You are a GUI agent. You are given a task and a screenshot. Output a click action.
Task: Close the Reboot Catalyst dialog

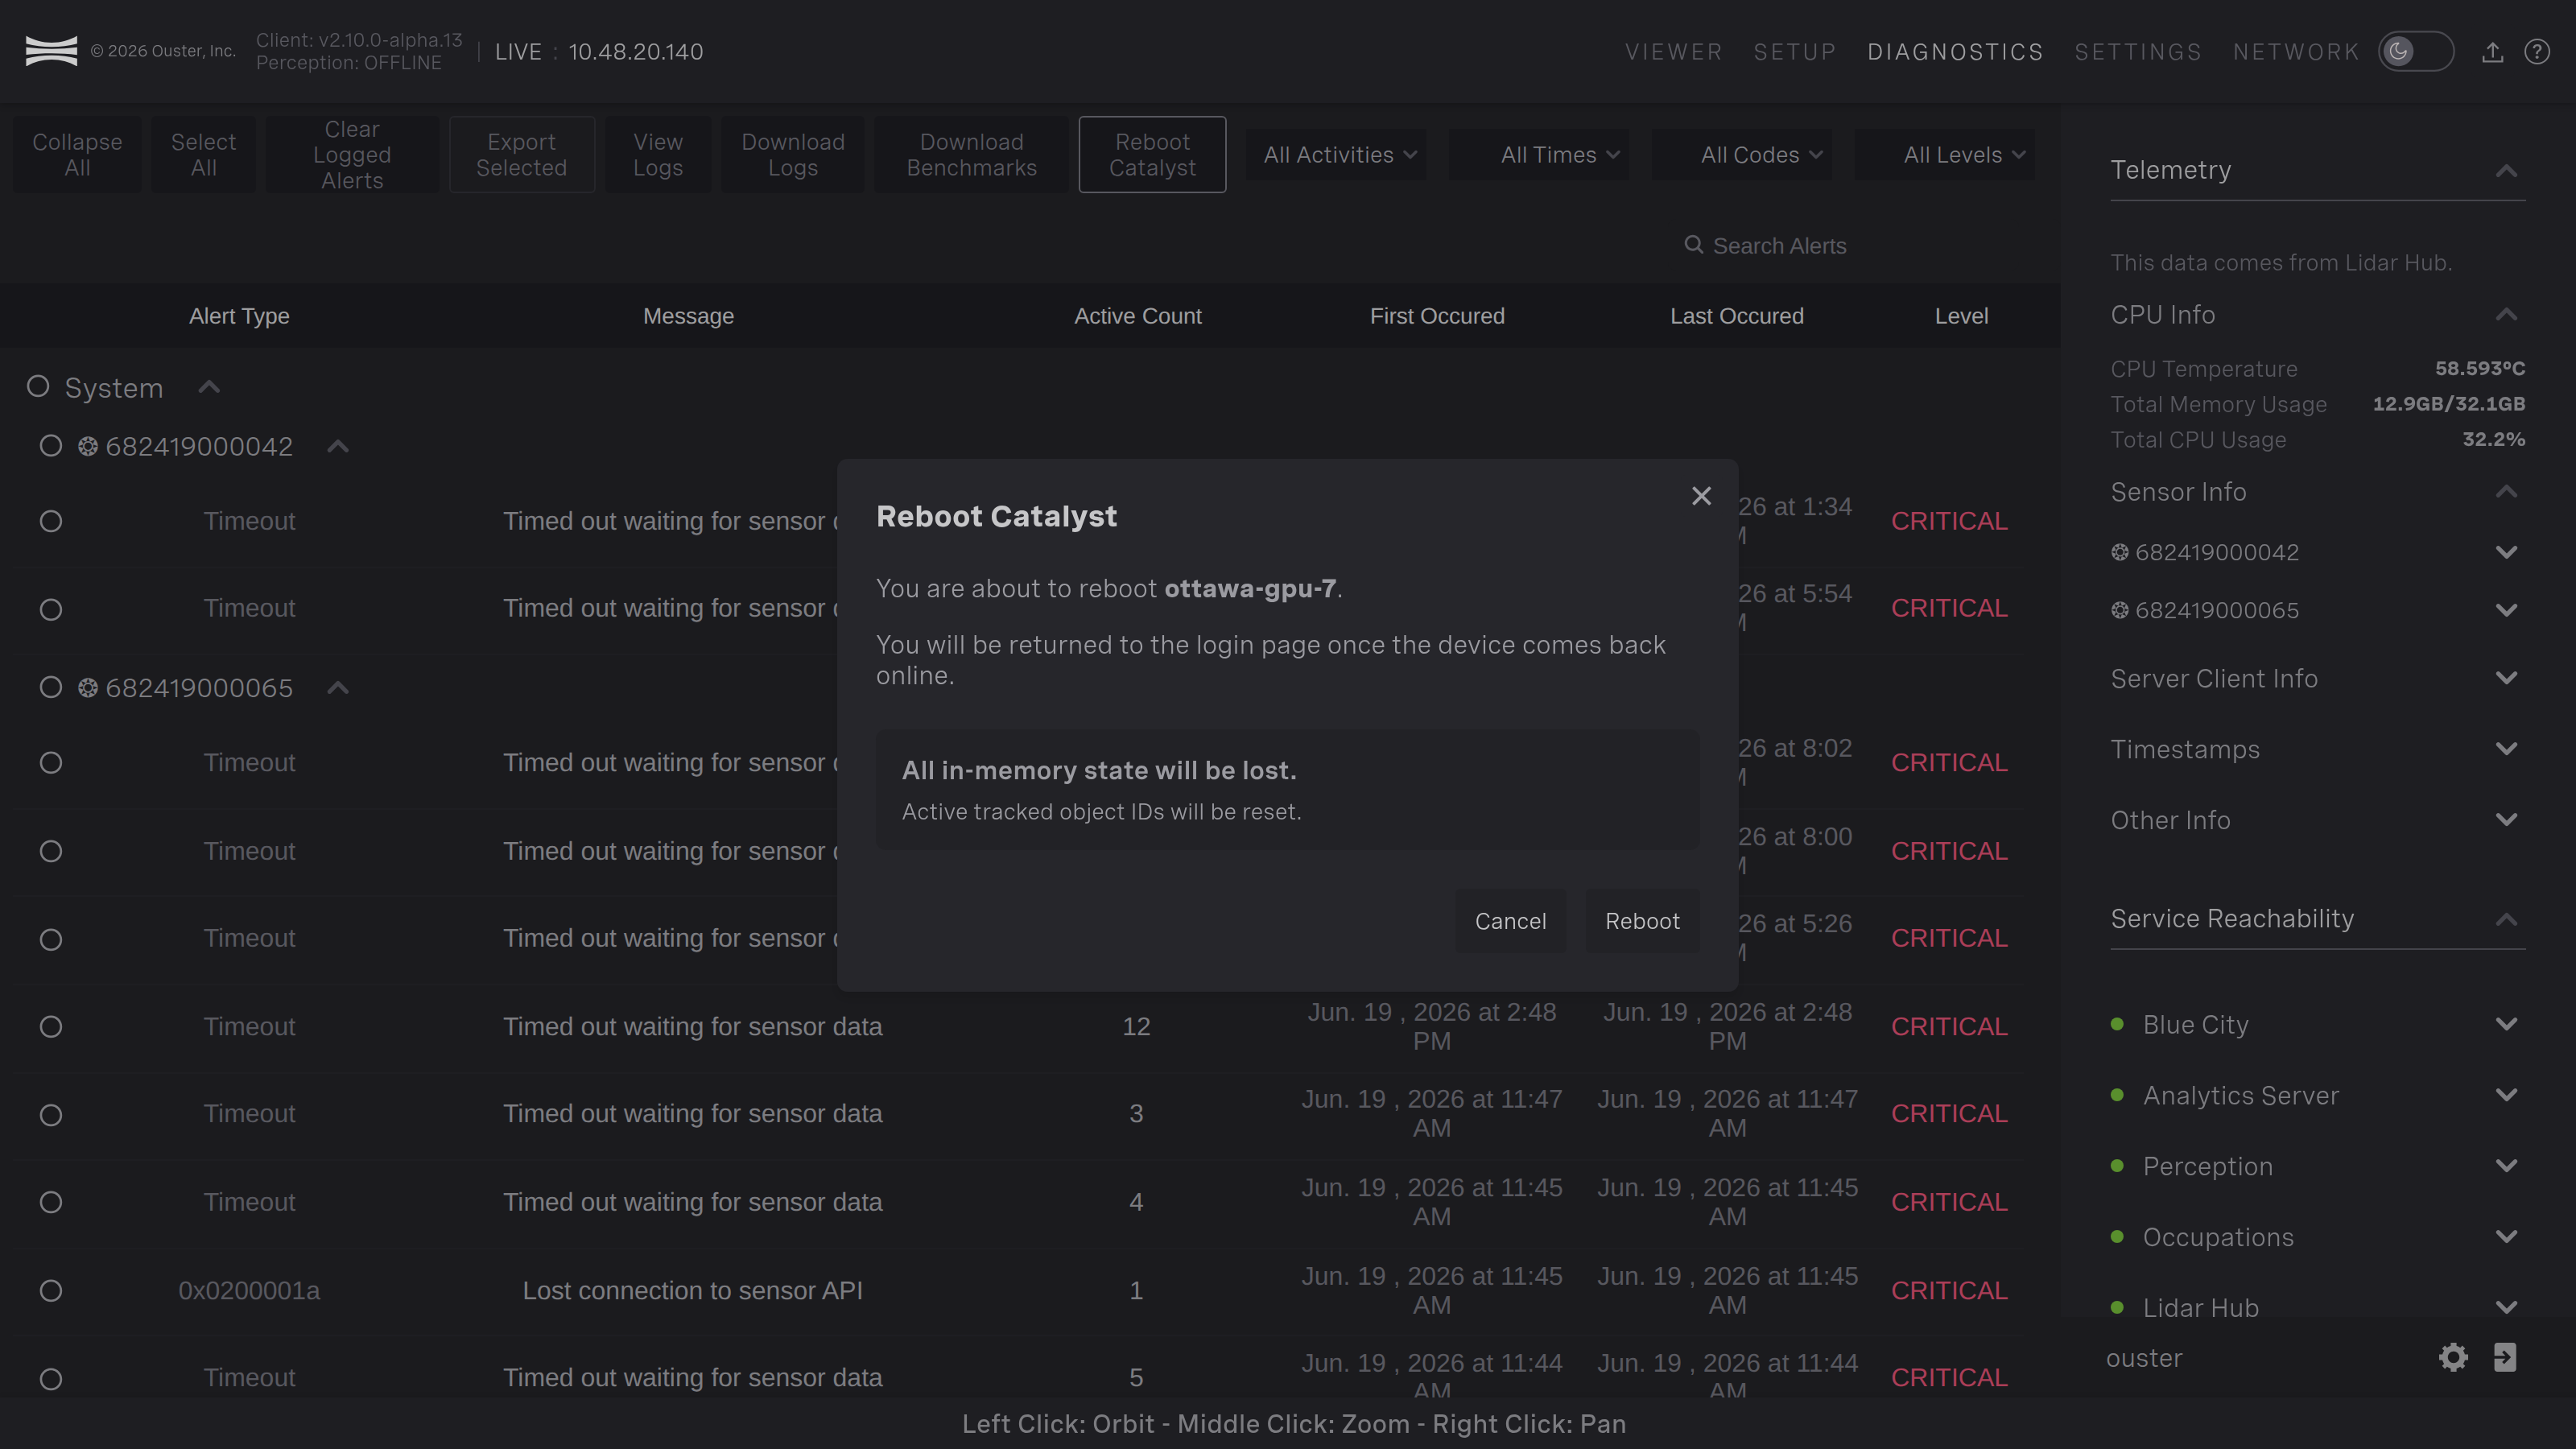(1701, 496)
